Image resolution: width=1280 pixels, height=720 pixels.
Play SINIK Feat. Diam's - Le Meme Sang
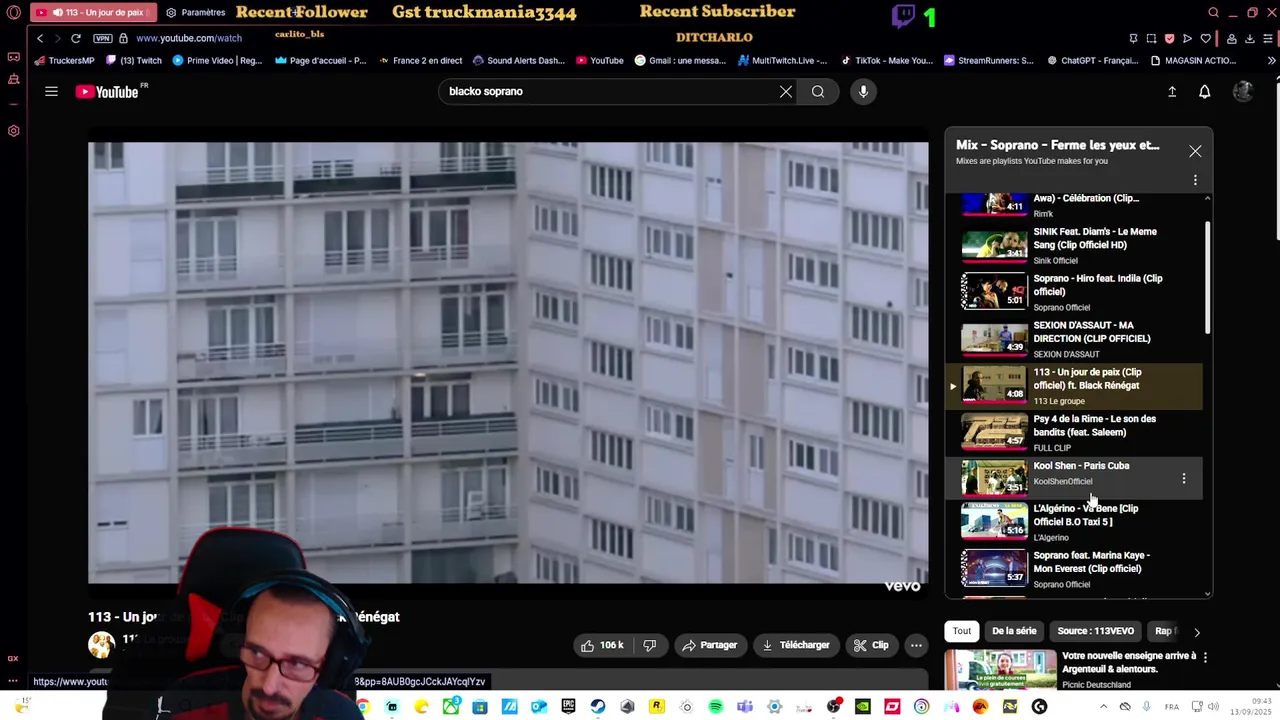[x=1075, y=245]
